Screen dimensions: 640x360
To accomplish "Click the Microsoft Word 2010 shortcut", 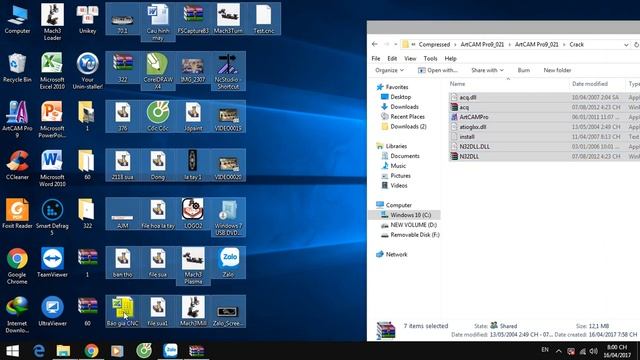I will click(x=52, y=168).
